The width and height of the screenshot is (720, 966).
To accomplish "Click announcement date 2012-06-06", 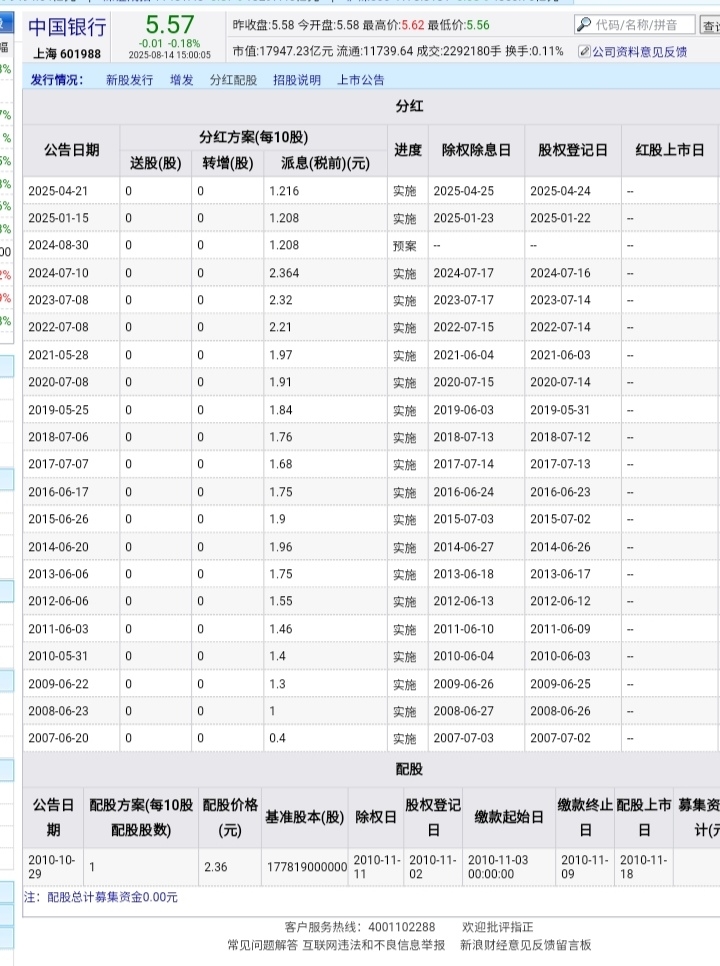I will point(58,601).
